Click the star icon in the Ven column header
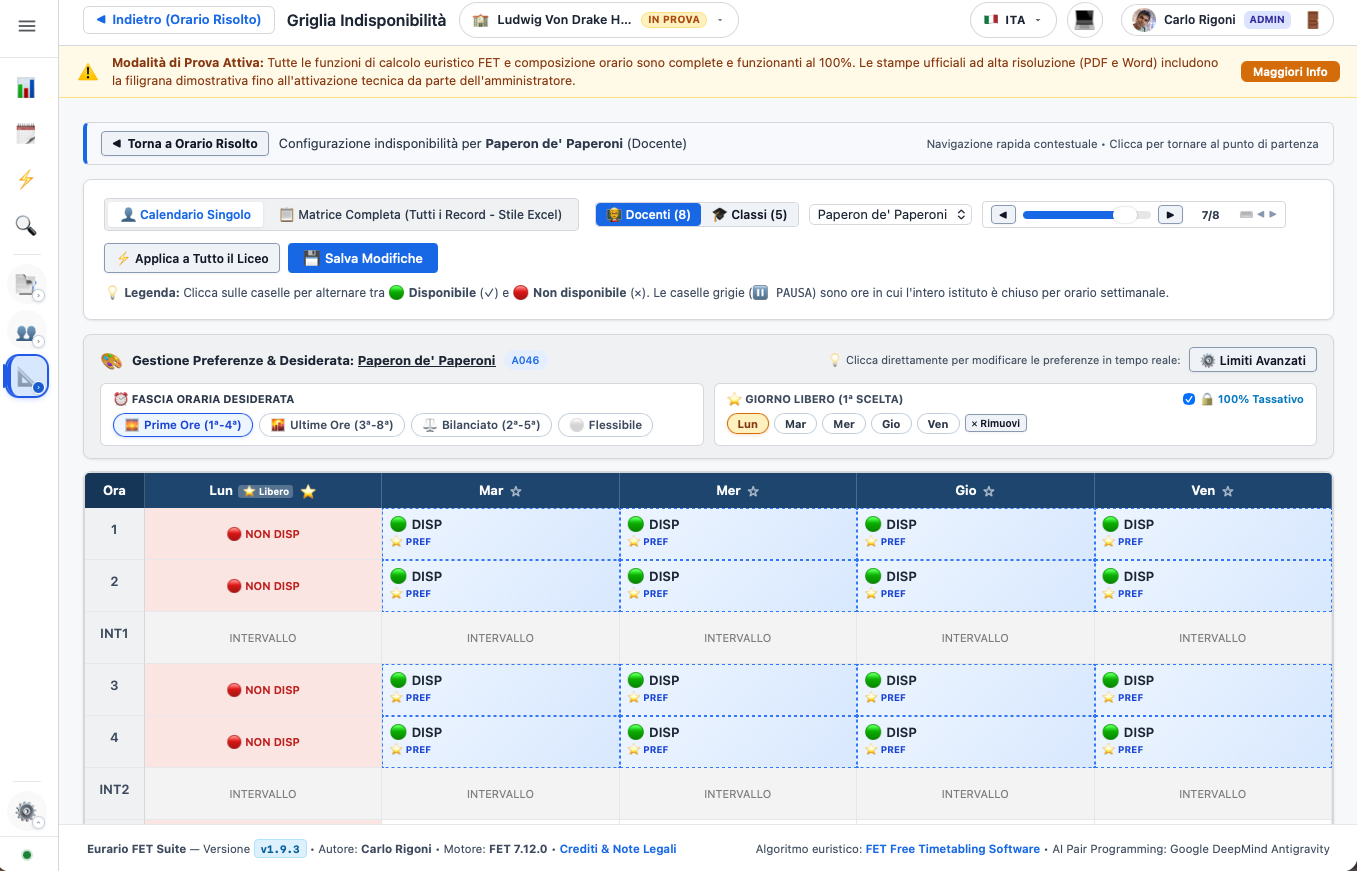 pos(1228,491)
